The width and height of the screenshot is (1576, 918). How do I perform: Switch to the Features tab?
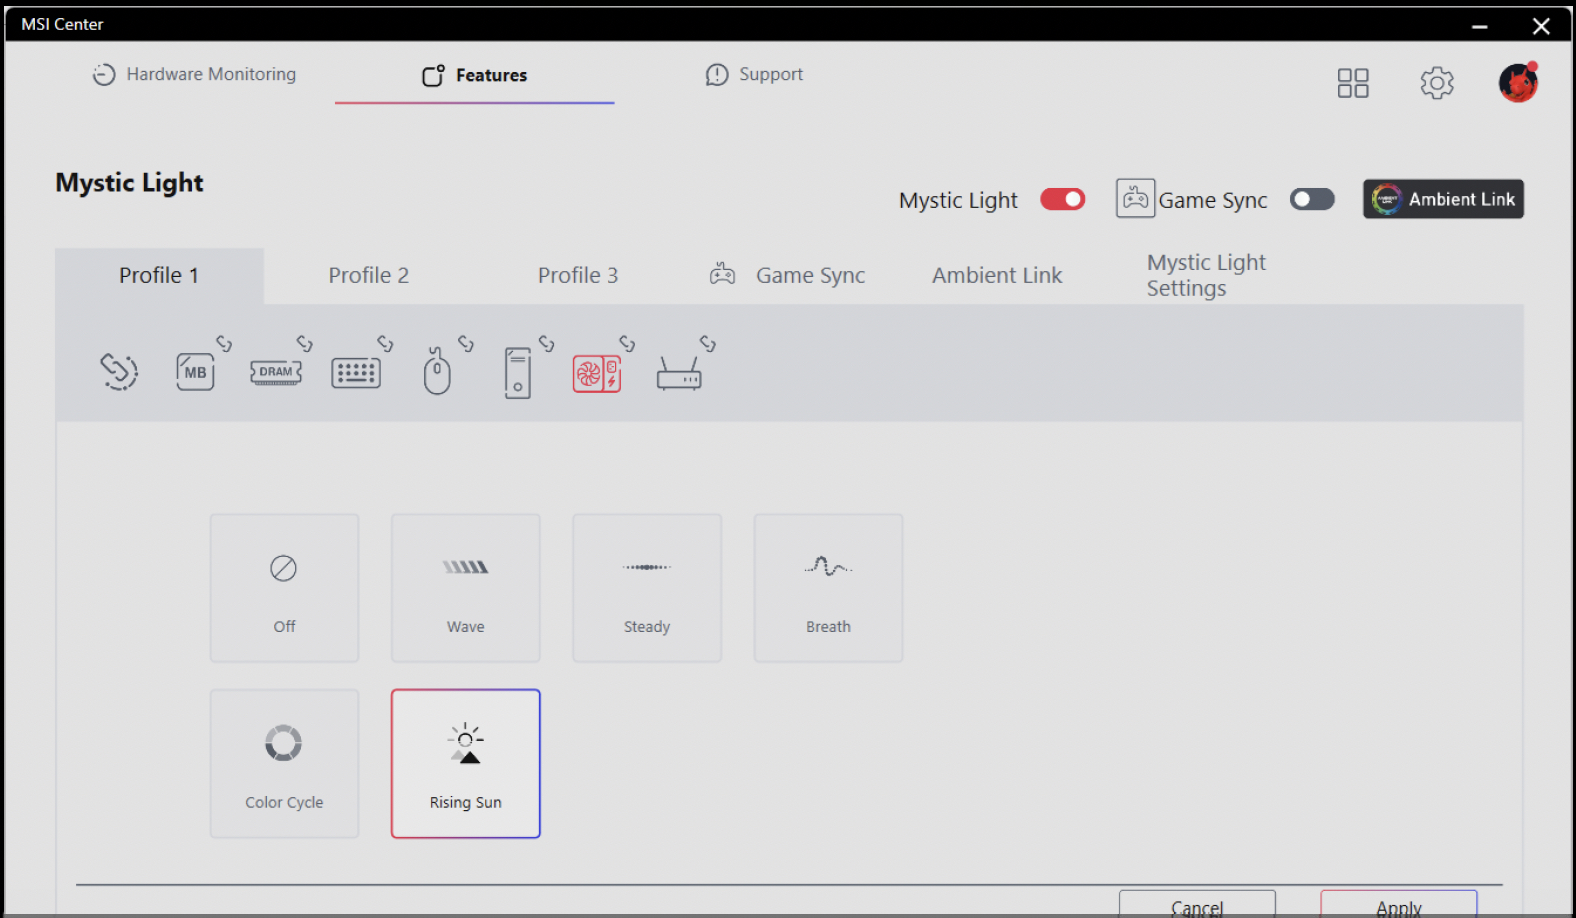475,75
